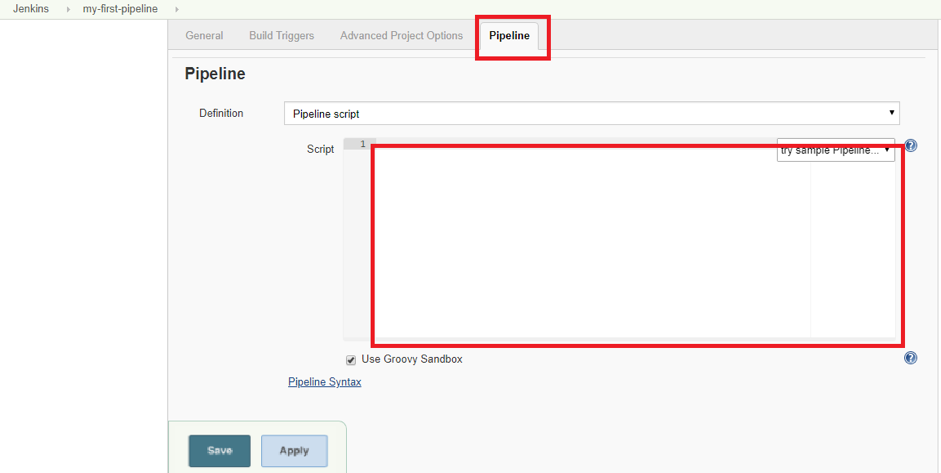Click the breadcrumb arrow after my-first-pipeline
The image size is (941, 473).
[177, 9]
